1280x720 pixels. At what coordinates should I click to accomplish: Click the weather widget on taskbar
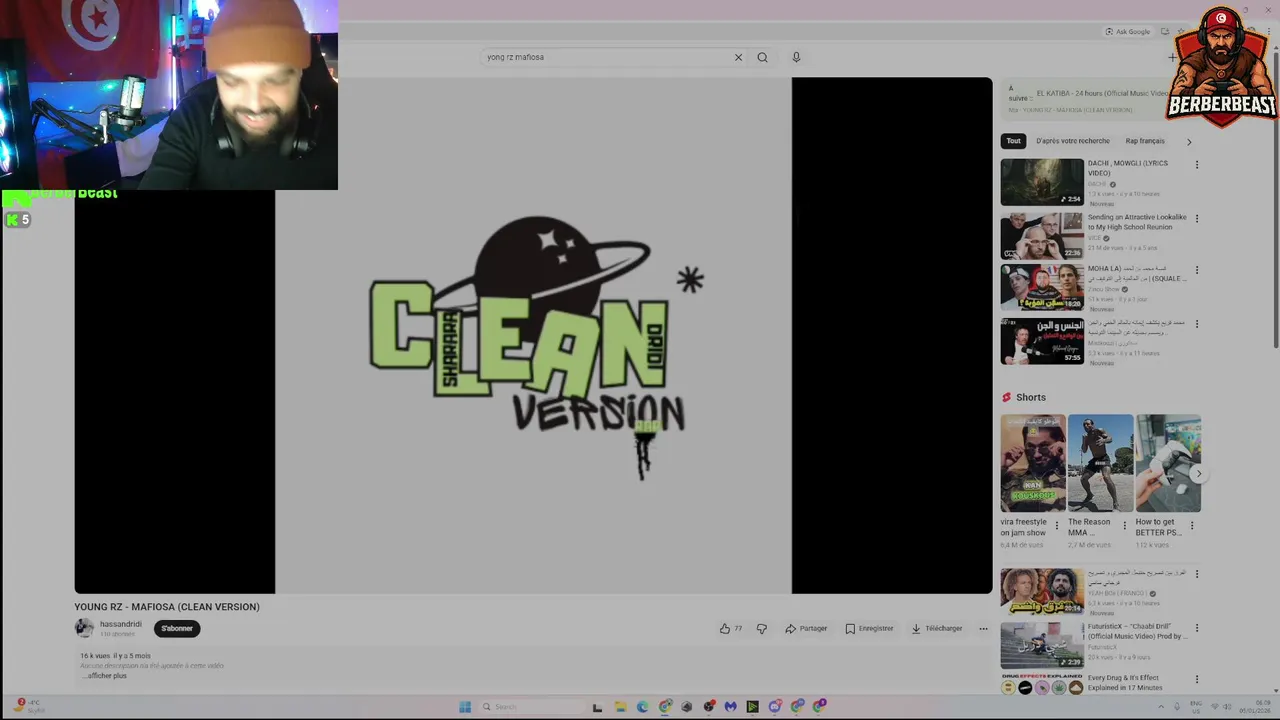click(28, 707)
